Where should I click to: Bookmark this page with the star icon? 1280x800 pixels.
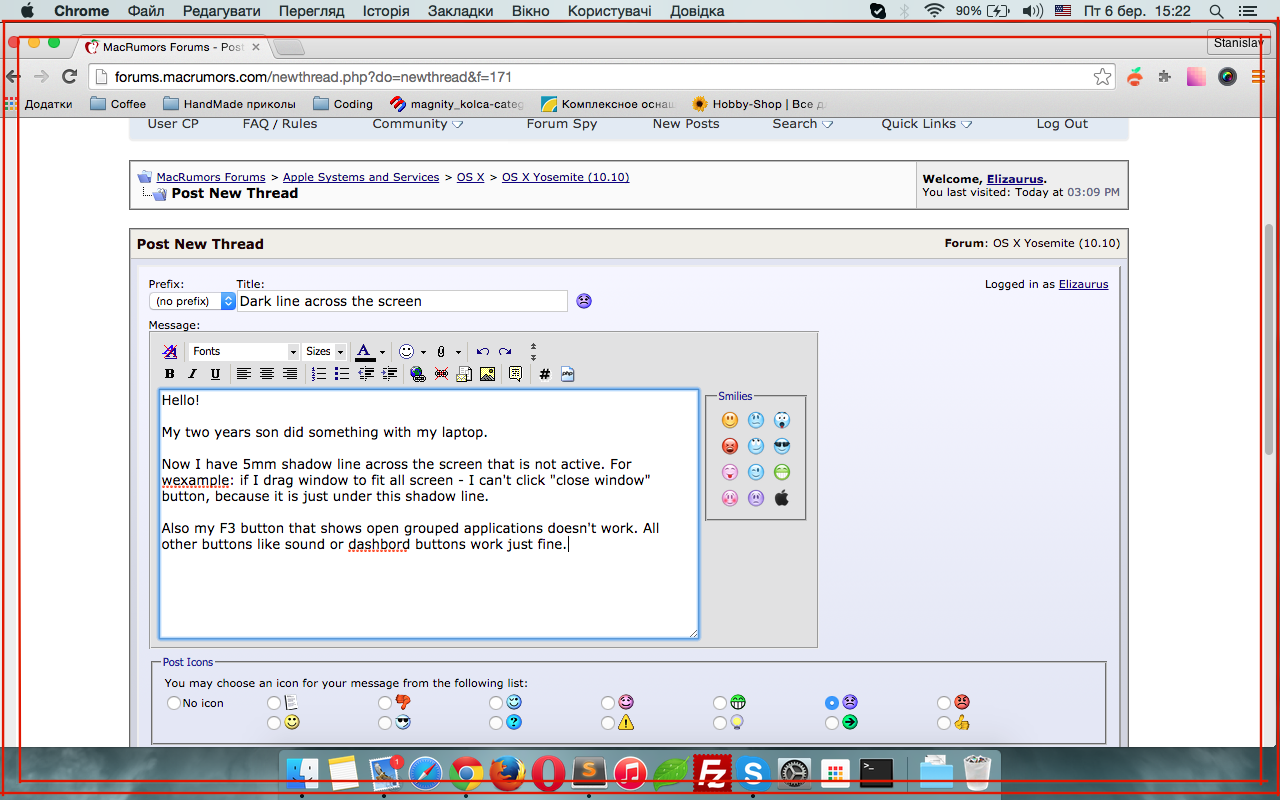coord(1102,77)
